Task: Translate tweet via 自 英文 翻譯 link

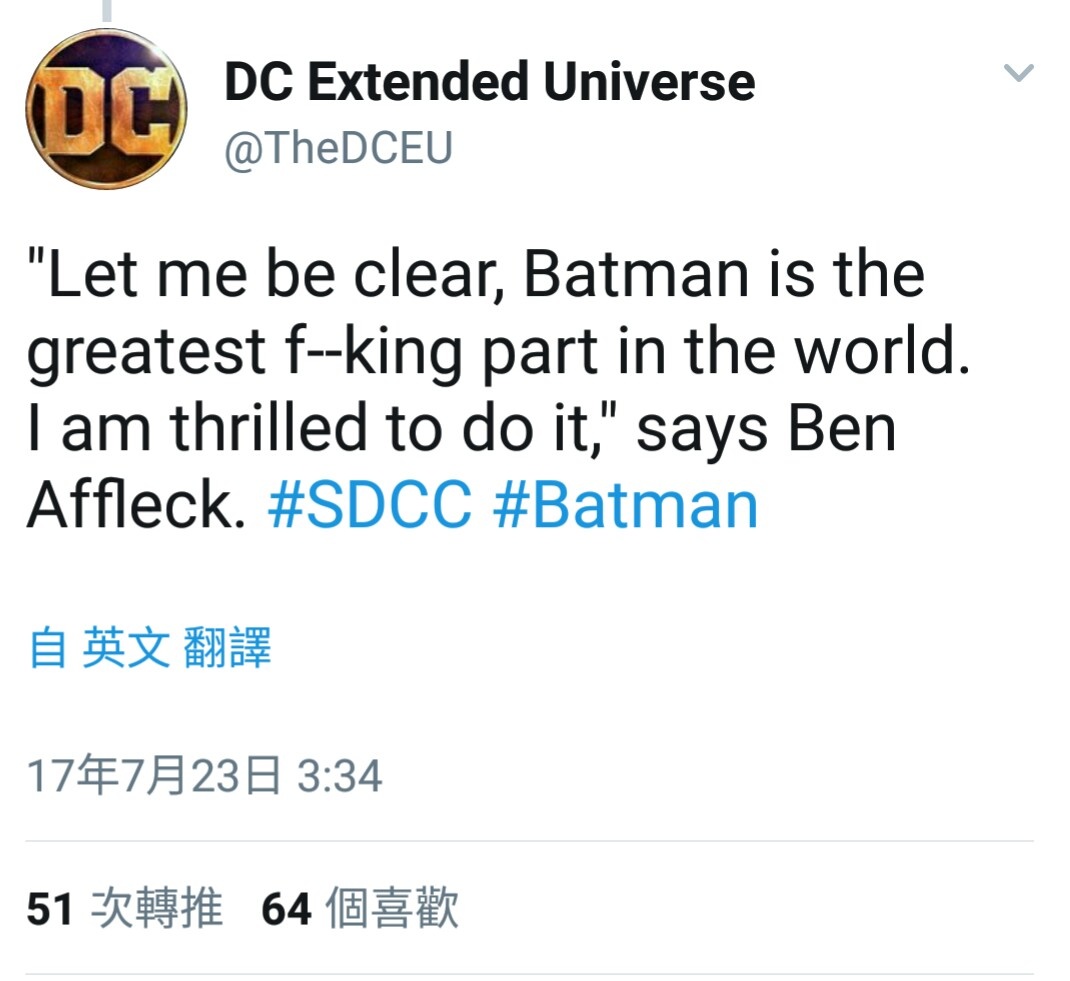Action: (x=150, y=647)
